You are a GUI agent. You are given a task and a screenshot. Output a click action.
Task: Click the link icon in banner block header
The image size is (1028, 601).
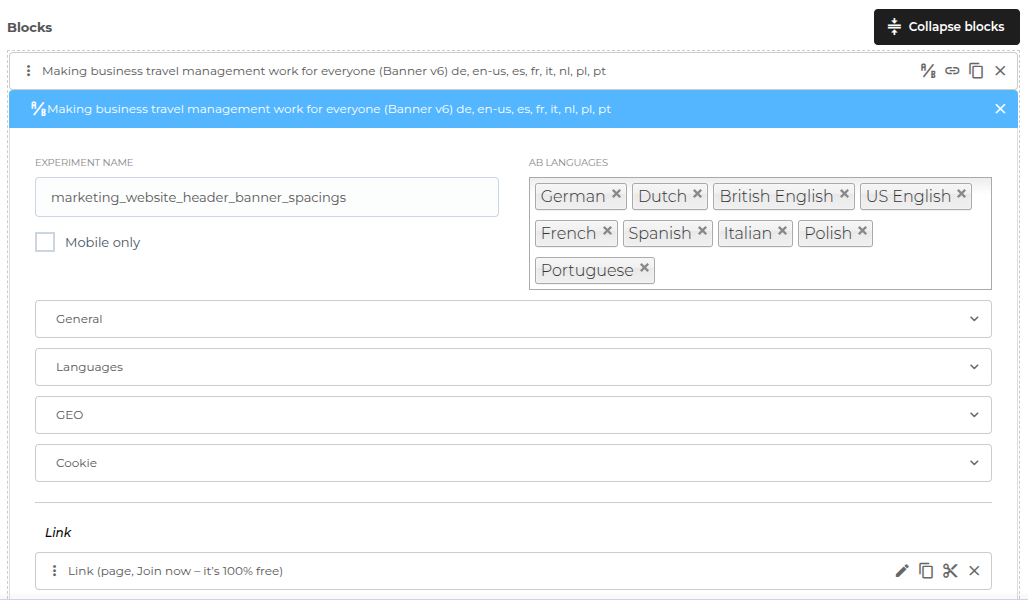tap(952, 71)
